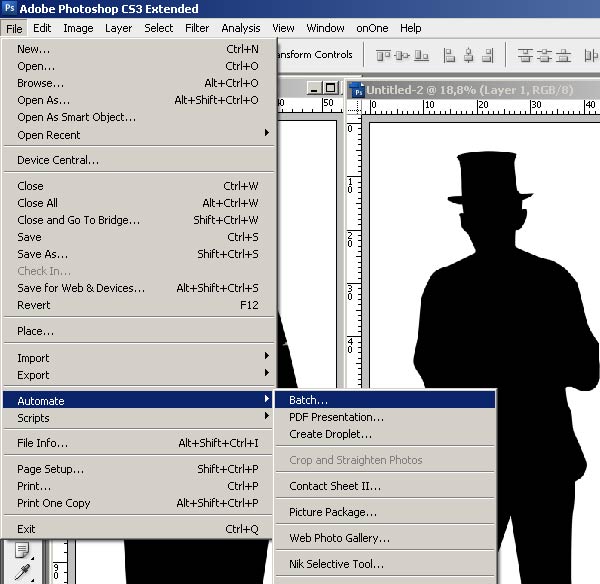
Task: Open the Analysis menu
Action: tap(240, 28)
